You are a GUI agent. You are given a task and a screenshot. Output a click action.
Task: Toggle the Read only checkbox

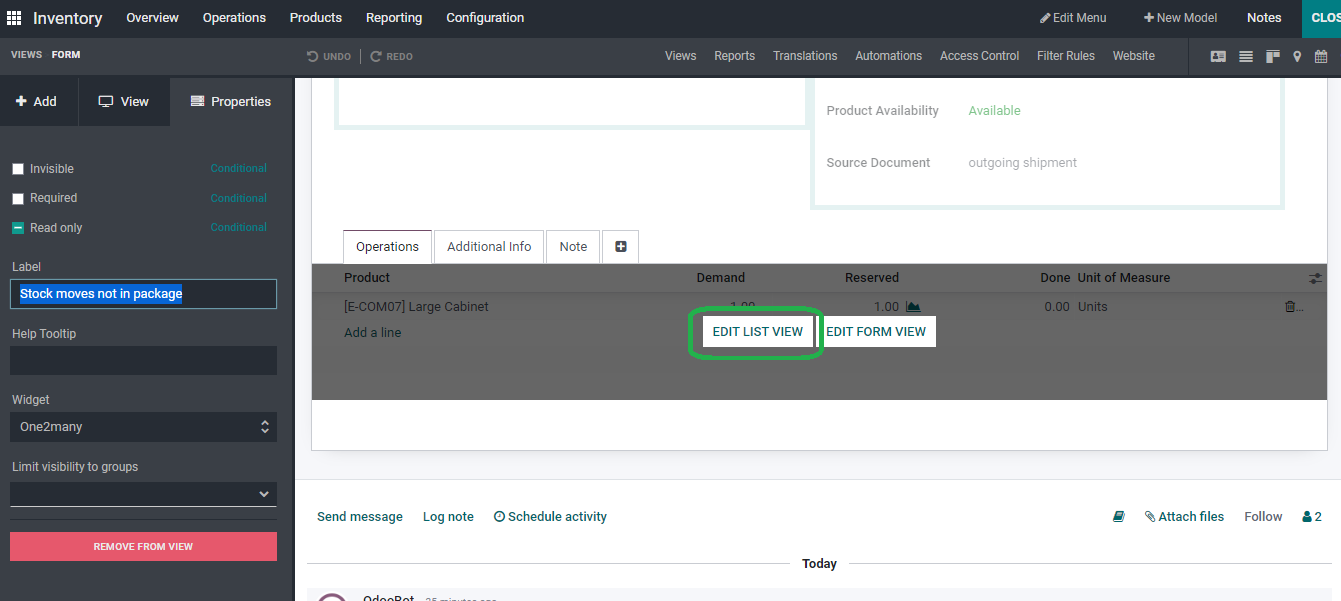pyautogui.click(x=18, y=228)
